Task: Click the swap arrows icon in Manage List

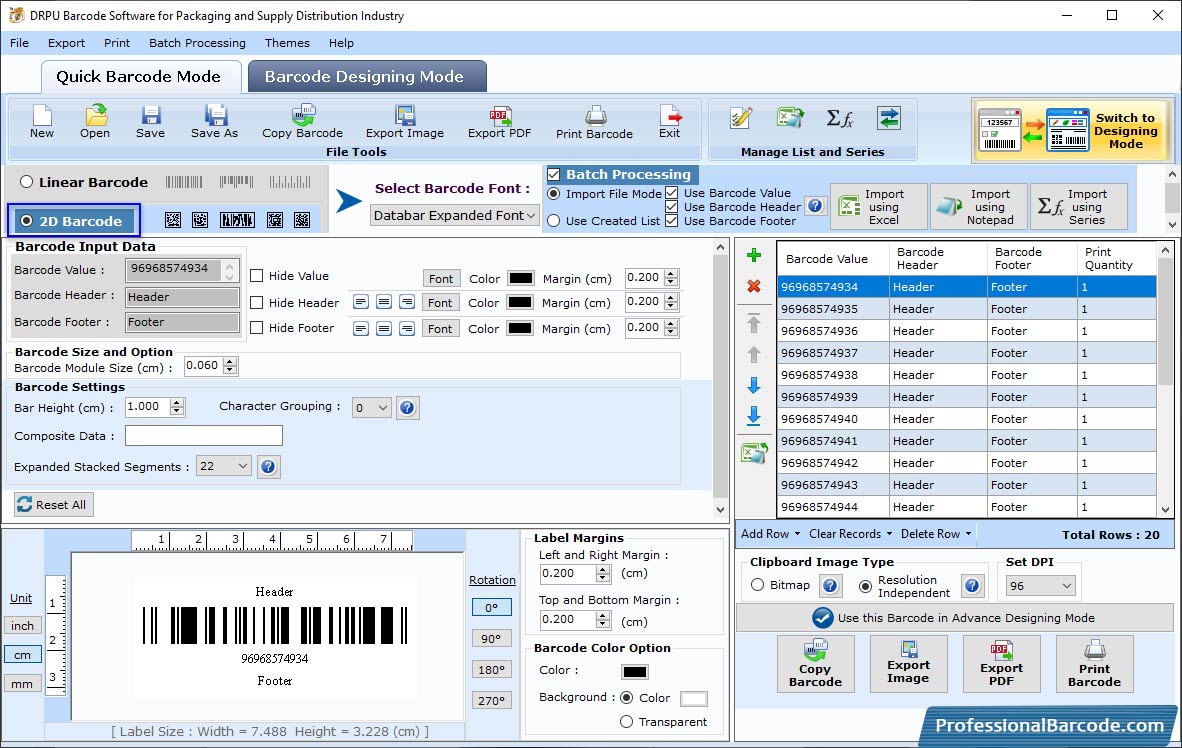Action: tap(889, 118)
